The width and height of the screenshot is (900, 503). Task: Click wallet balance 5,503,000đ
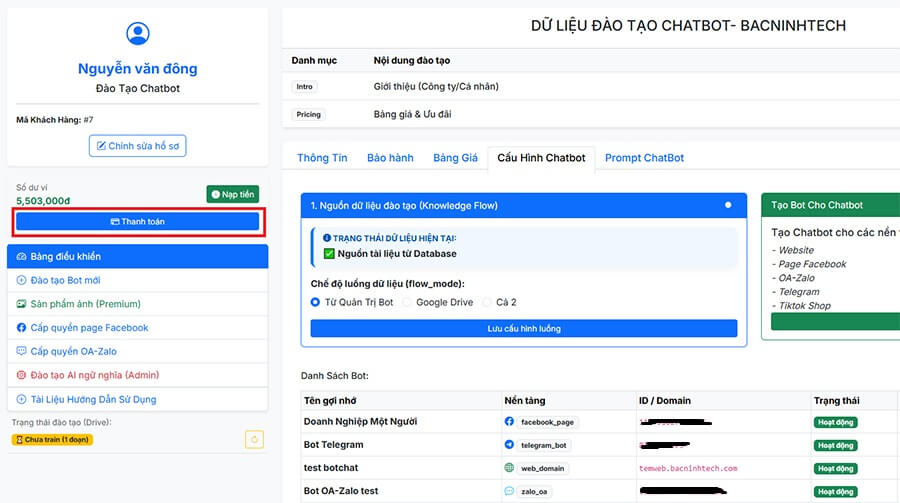point(43,201)
